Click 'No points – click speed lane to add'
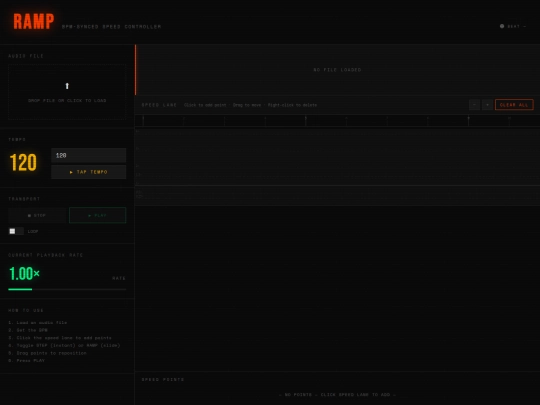 point(337,395)
